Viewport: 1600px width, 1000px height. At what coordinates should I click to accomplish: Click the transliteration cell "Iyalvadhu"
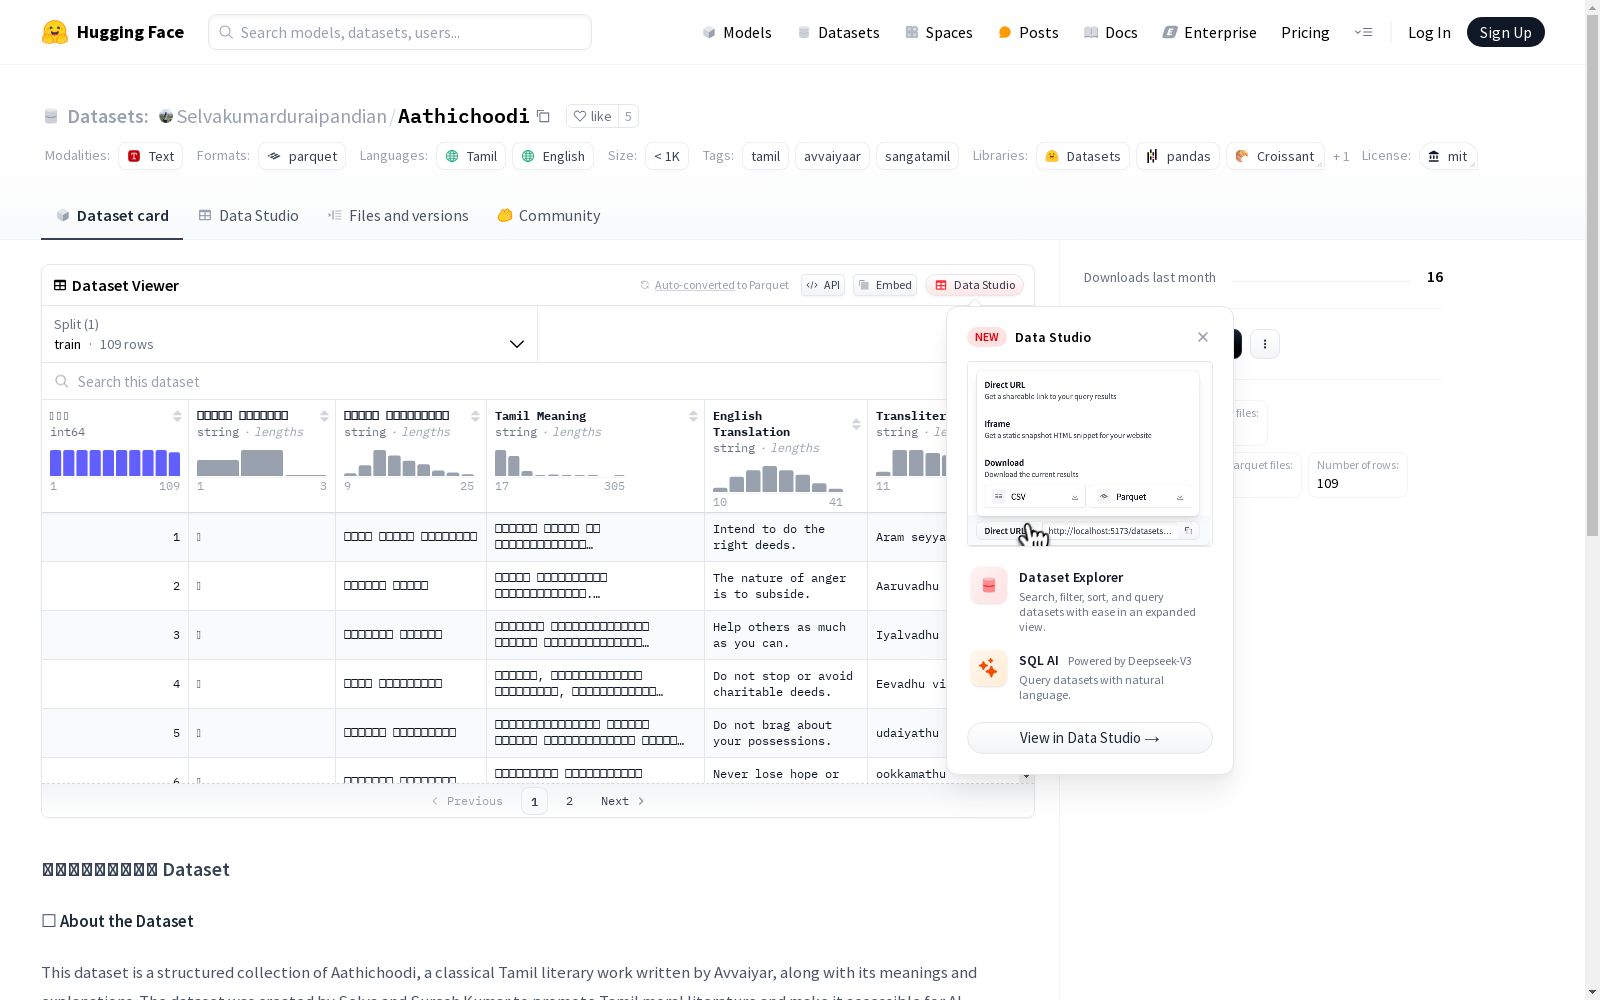907,635
